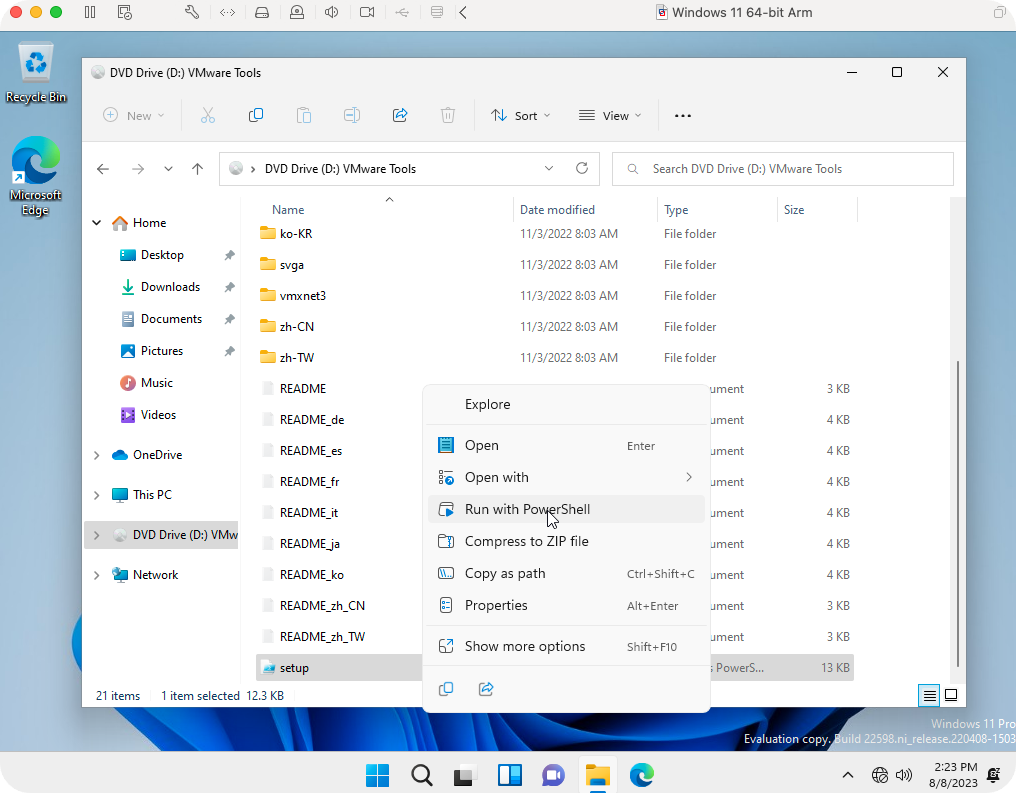Open the Open with submenu
Image resolution: width=1016 pixels, height=793 pixels.
pos(566,477)
